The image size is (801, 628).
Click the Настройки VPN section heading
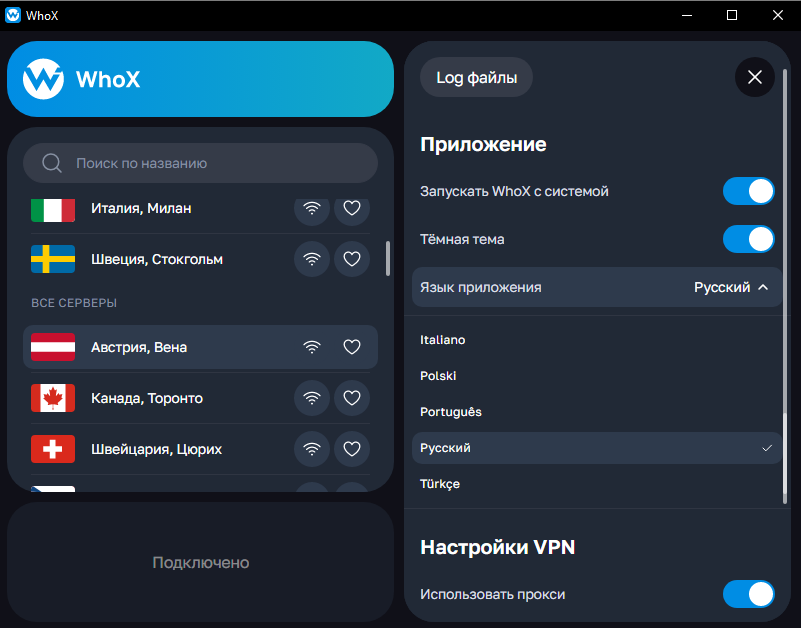(x=498, y=547)
